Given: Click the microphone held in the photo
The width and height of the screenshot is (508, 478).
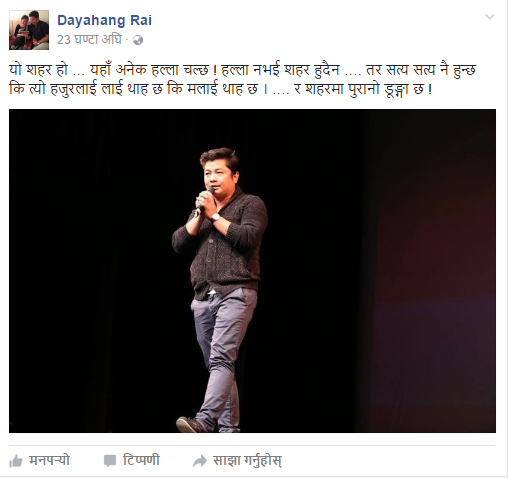Looking at the screenshot, I should pos(204,201).
